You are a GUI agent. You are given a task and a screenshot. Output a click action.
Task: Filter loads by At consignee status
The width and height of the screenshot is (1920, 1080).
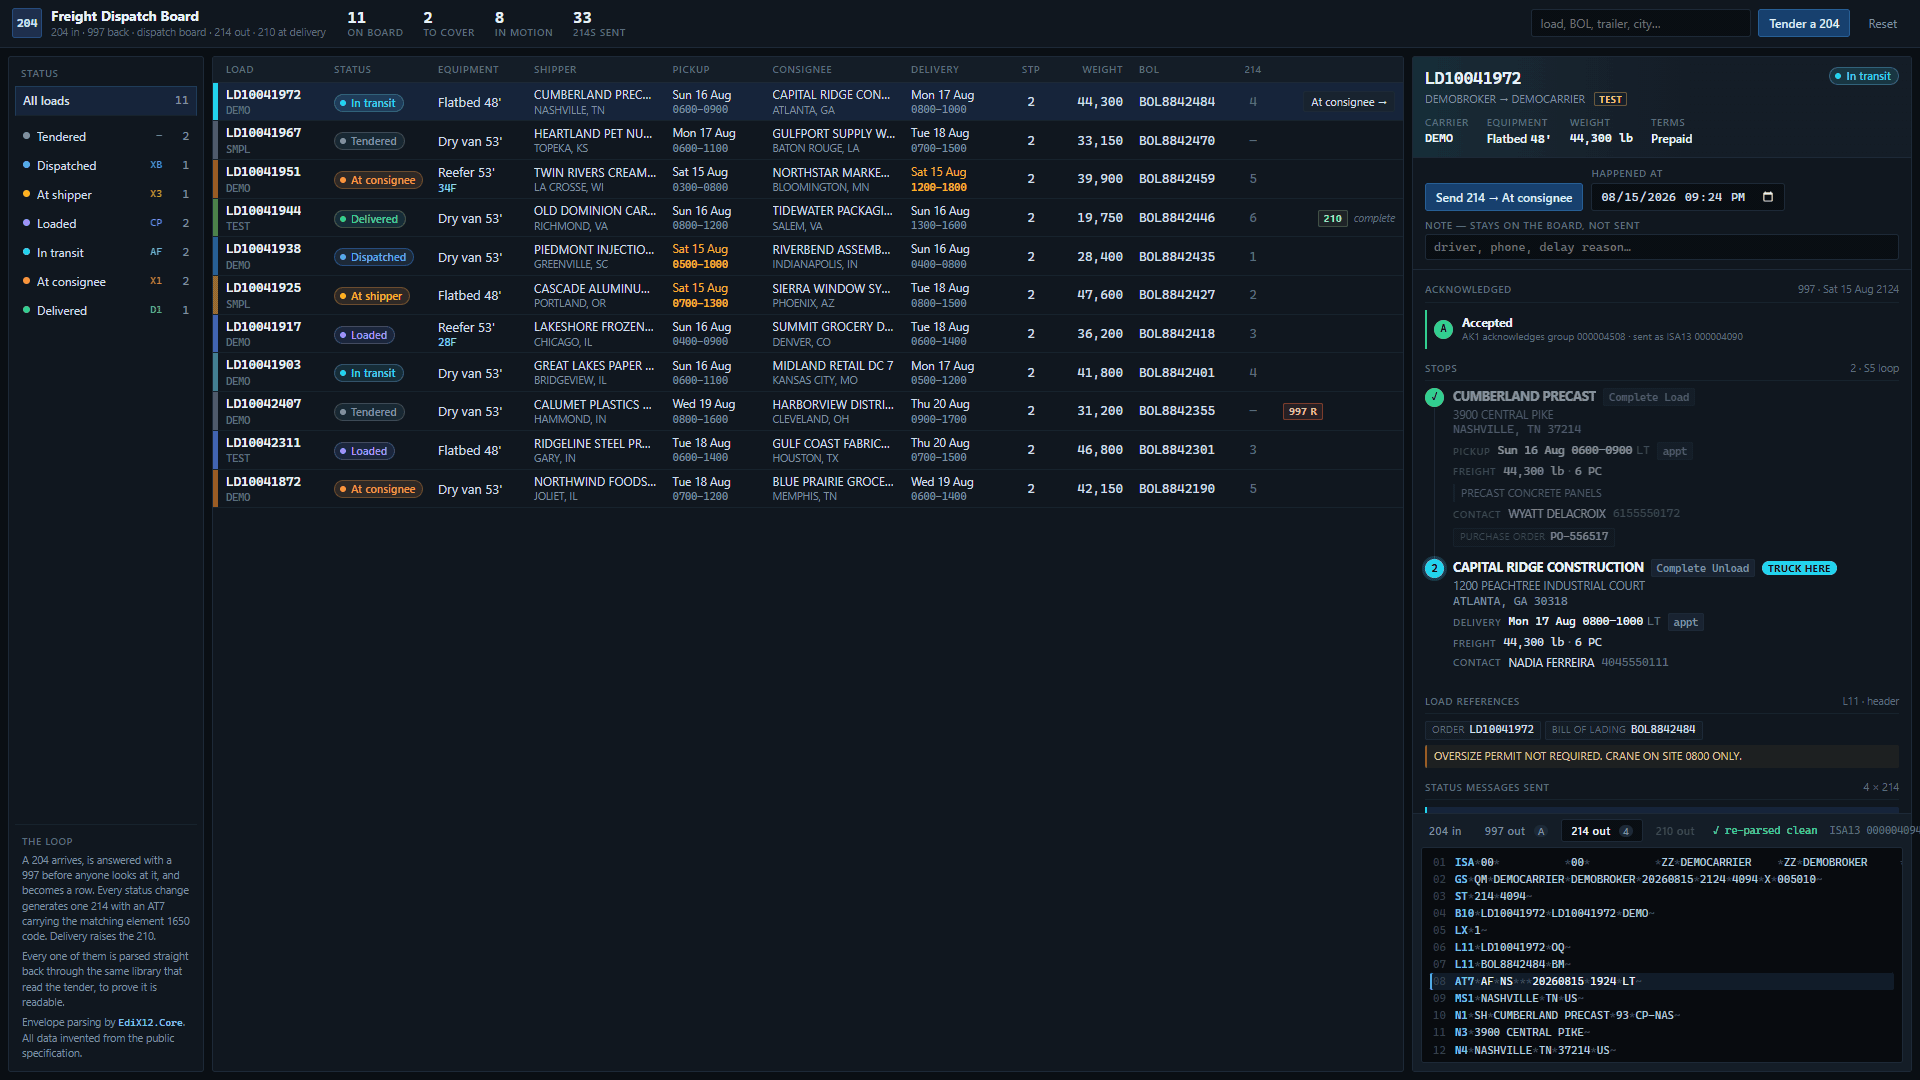coord(105,281)
